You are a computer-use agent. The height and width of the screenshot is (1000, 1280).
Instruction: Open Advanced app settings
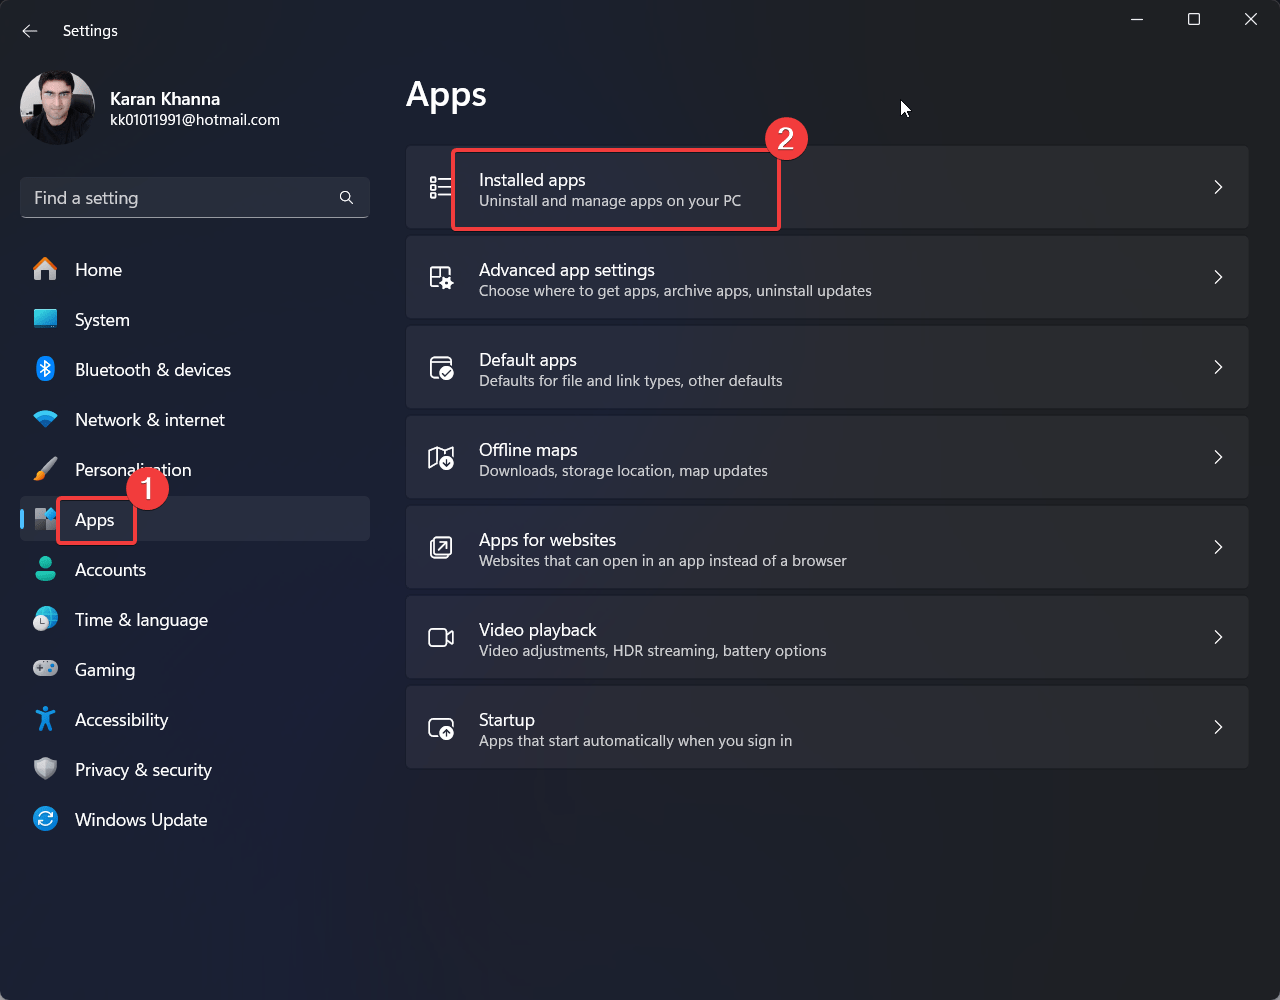(827, 277)
